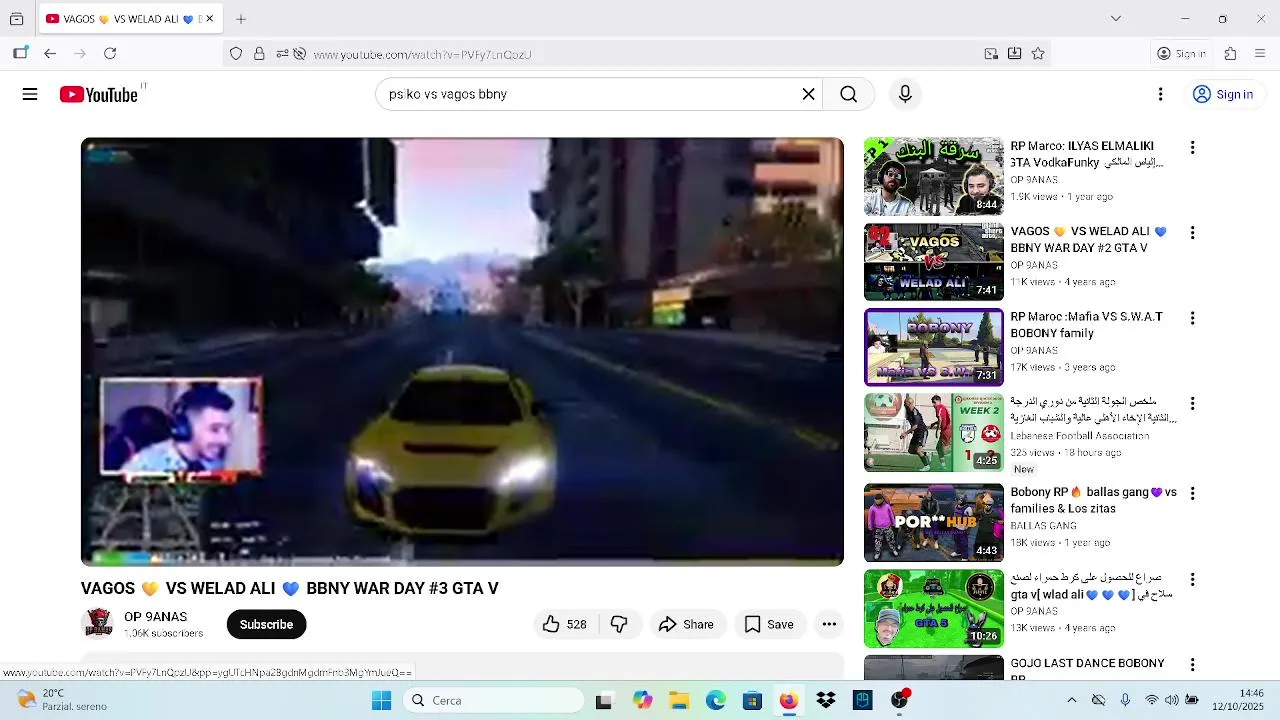Image resolution: width=1280 pixels, height=720 pixels.
Task: Click the YouTube URL in the address bar
Action: click(x=422, y=55)
